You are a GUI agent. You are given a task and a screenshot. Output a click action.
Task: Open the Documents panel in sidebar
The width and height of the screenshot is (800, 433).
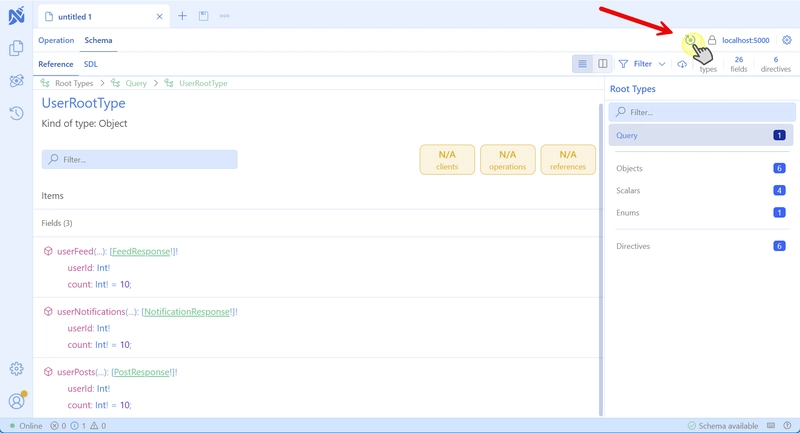(16, 48)
